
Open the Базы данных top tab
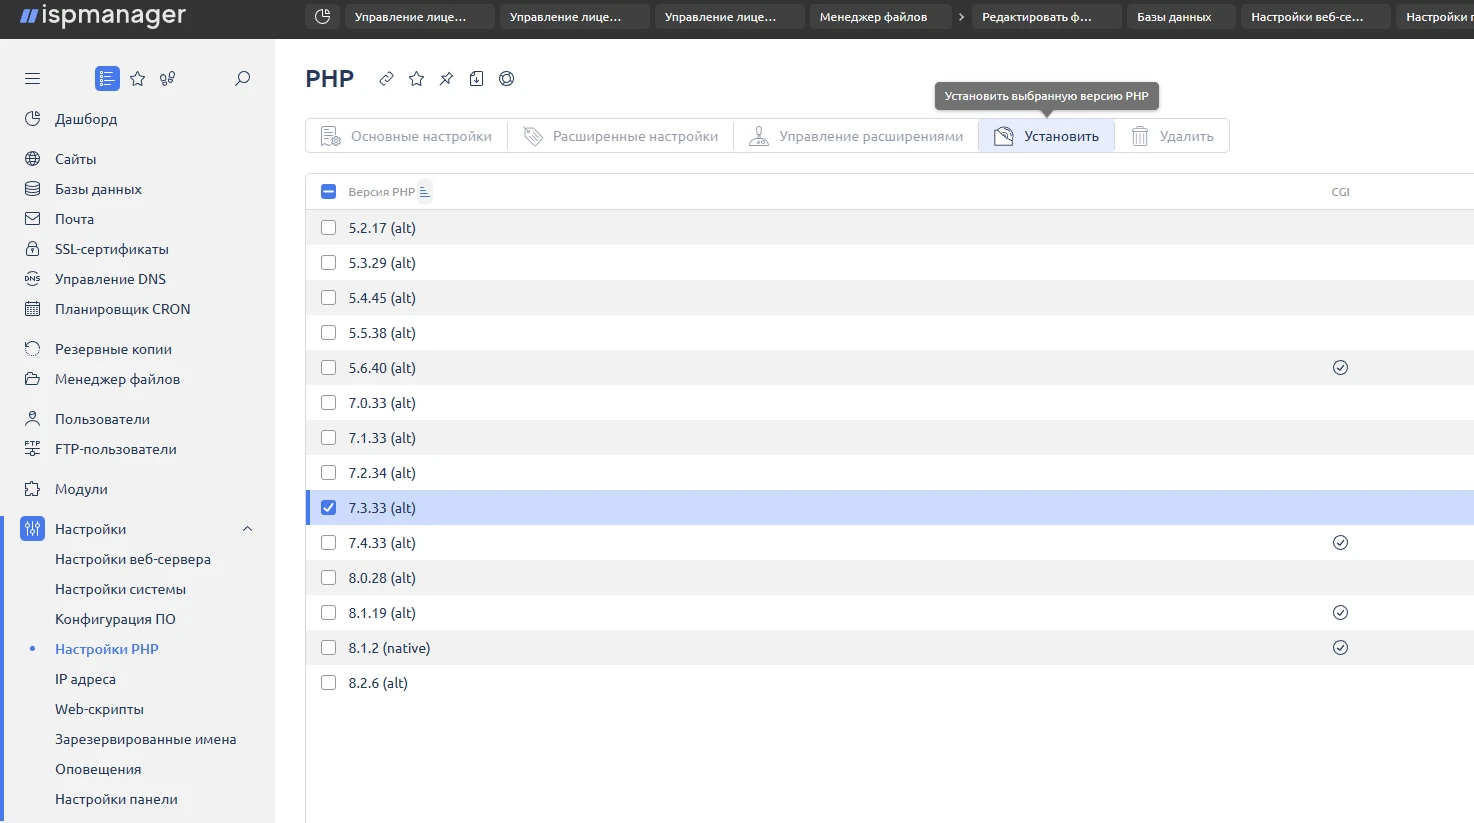click(1173, 17)
